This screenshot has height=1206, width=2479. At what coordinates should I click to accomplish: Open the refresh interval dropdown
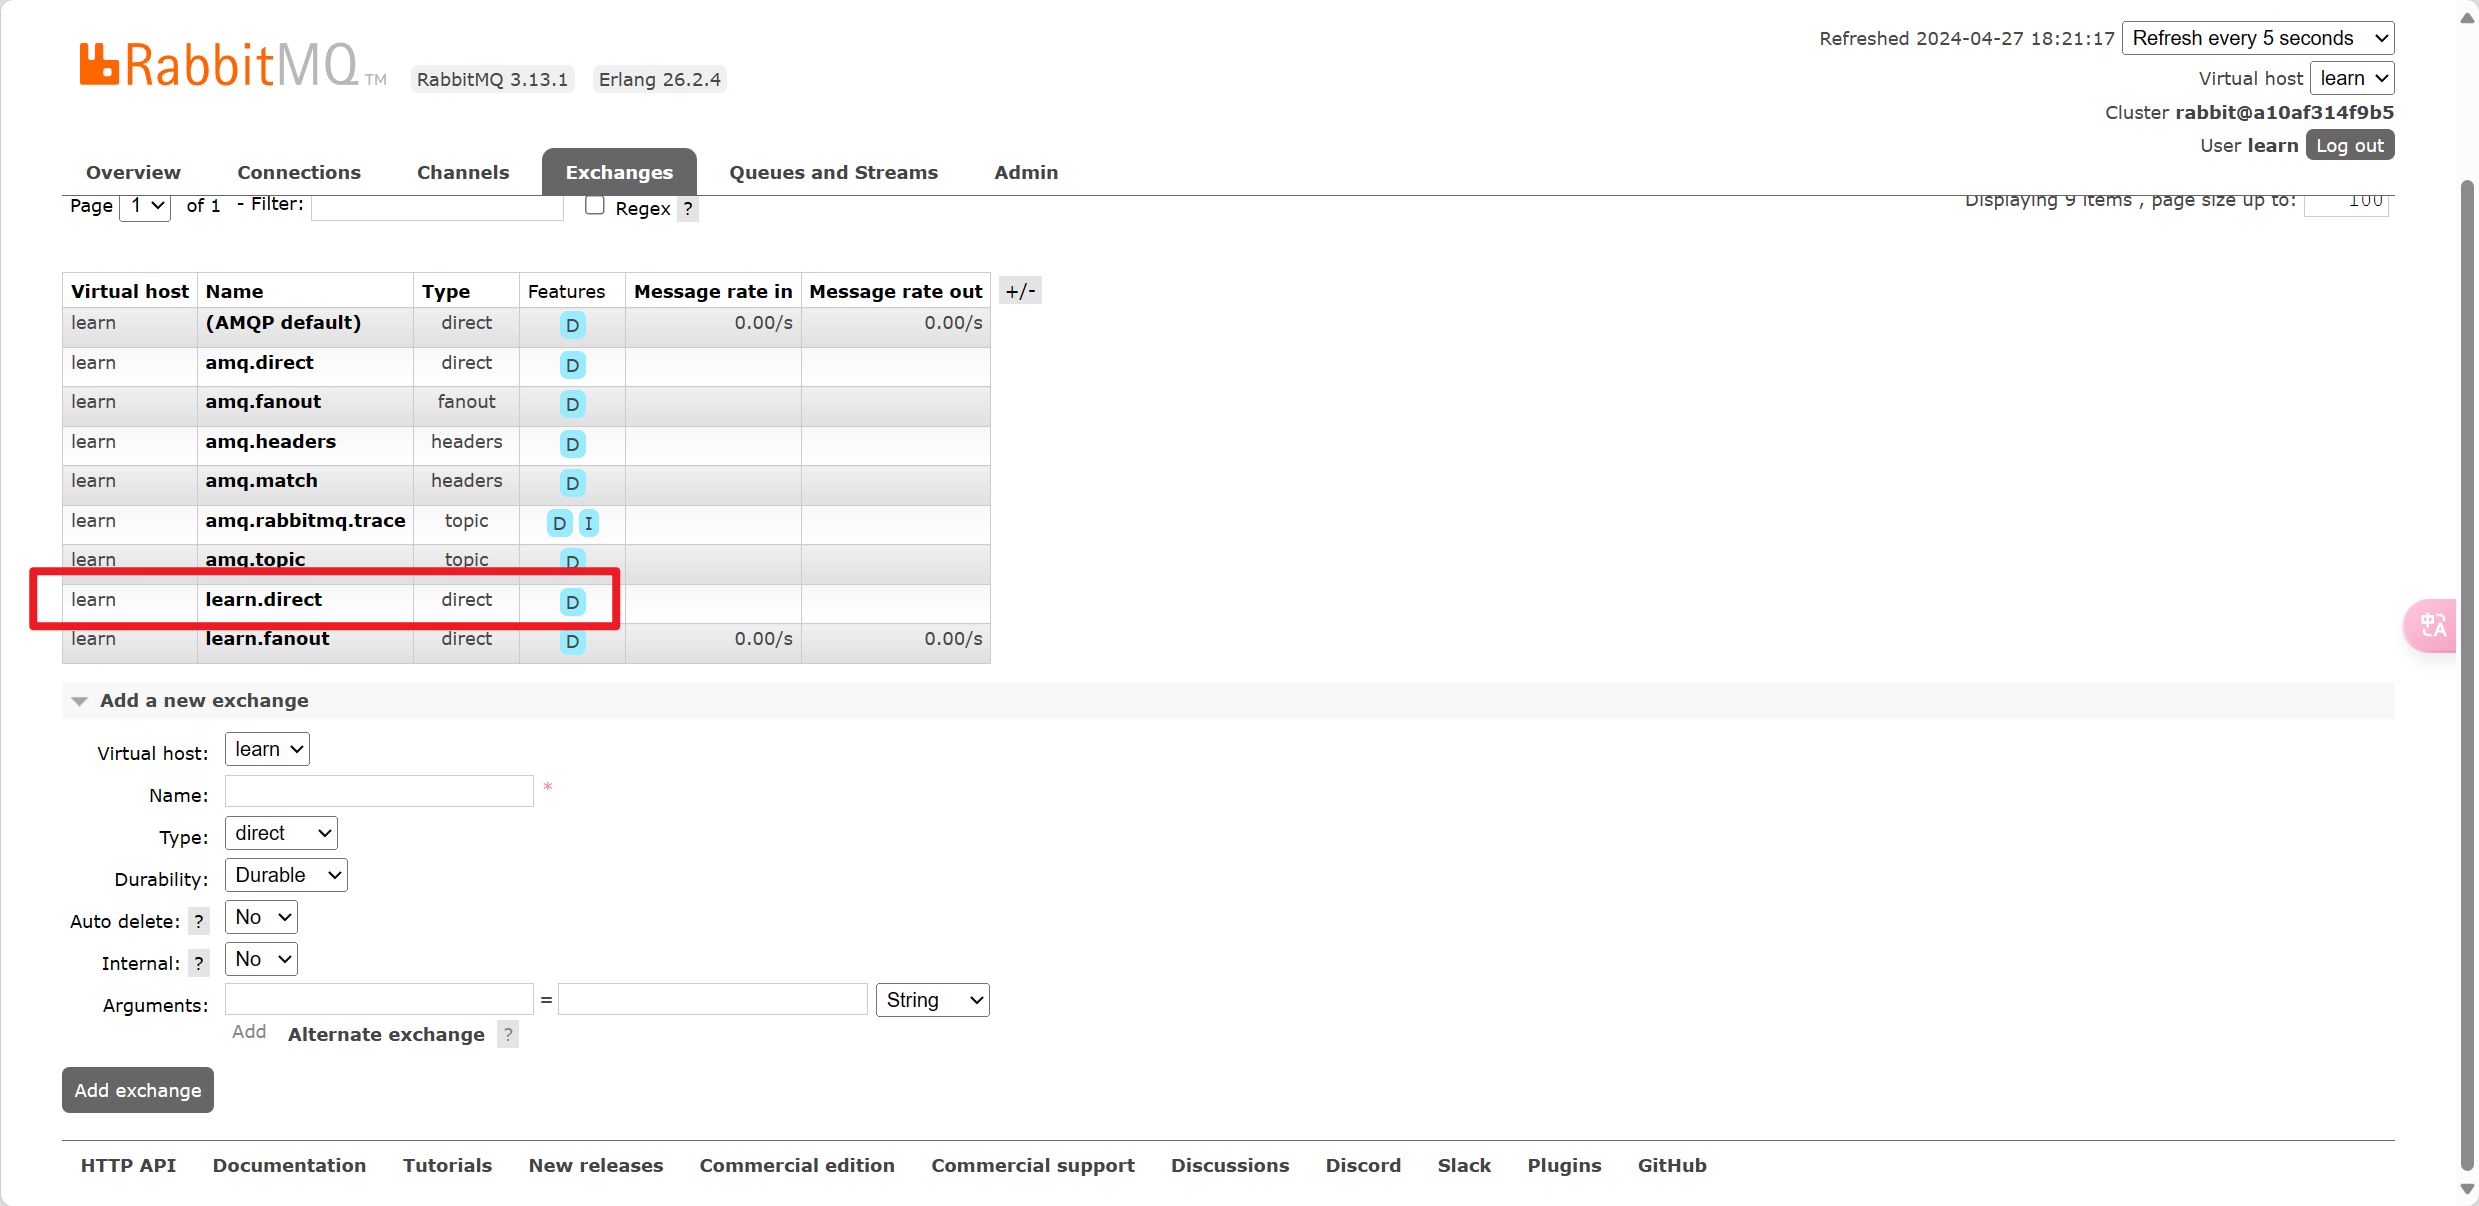[2257, 38]
